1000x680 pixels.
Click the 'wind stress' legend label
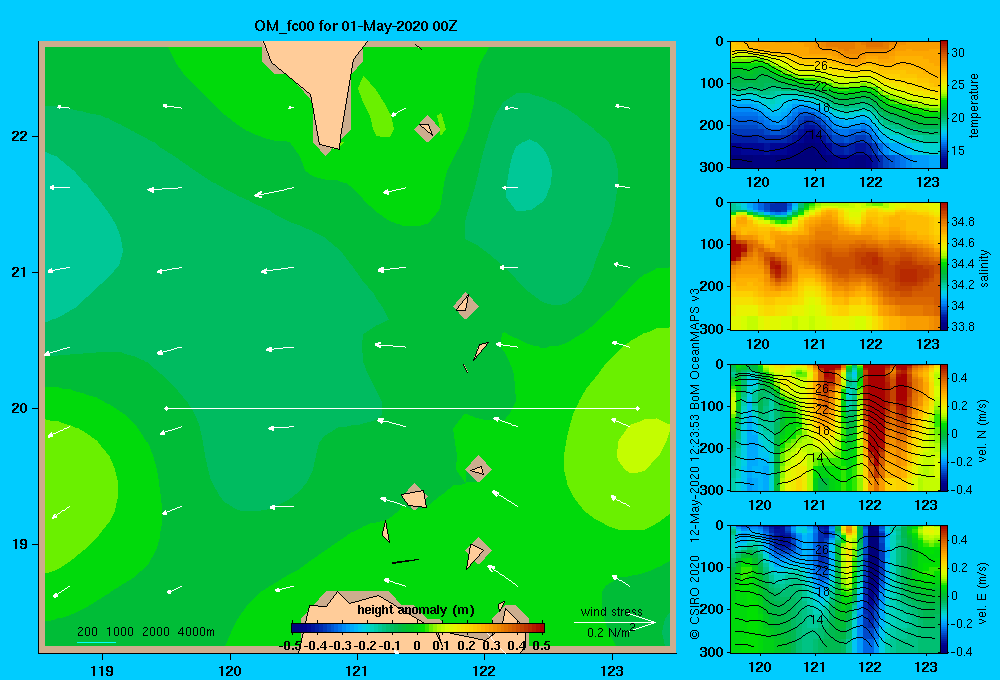pyautogui.click(x=612, y=612)
